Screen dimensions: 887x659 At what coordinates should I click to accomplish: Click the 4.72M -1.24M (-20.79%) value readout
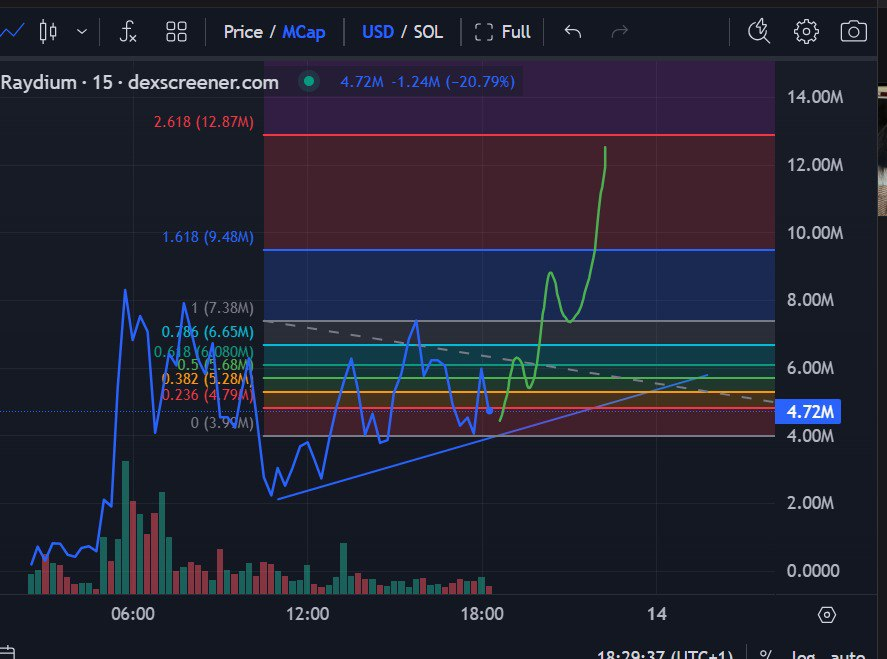(428, 81)
